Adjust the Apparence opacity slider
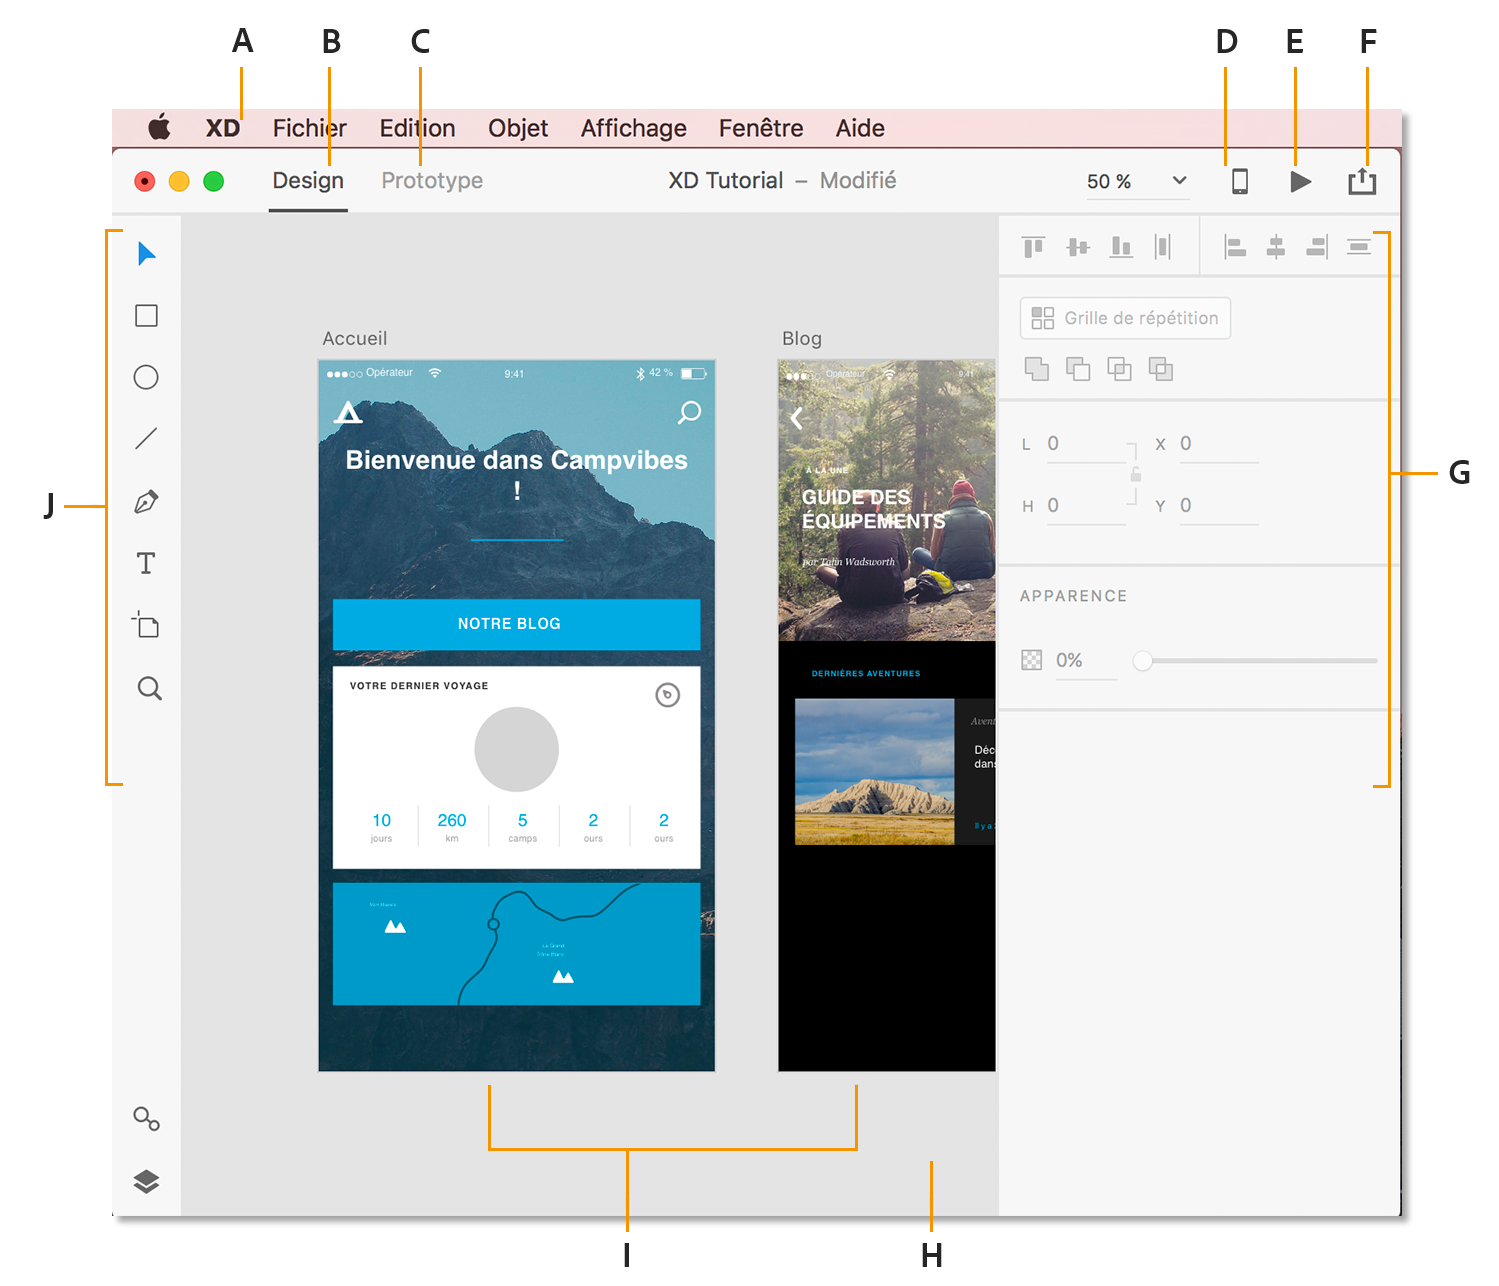The image size is (1499, 1286). (x=1143, y=661)
